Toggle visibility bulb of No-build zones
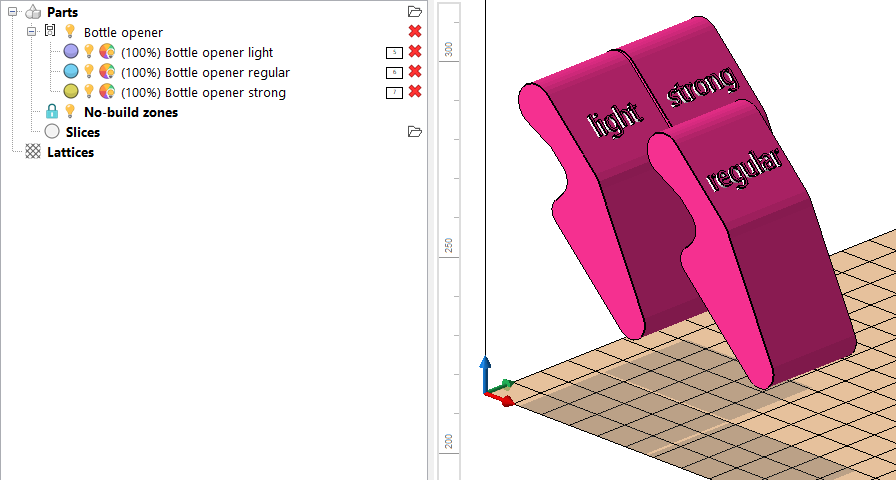This screenshot has height=480, width=896. (70, 111)
